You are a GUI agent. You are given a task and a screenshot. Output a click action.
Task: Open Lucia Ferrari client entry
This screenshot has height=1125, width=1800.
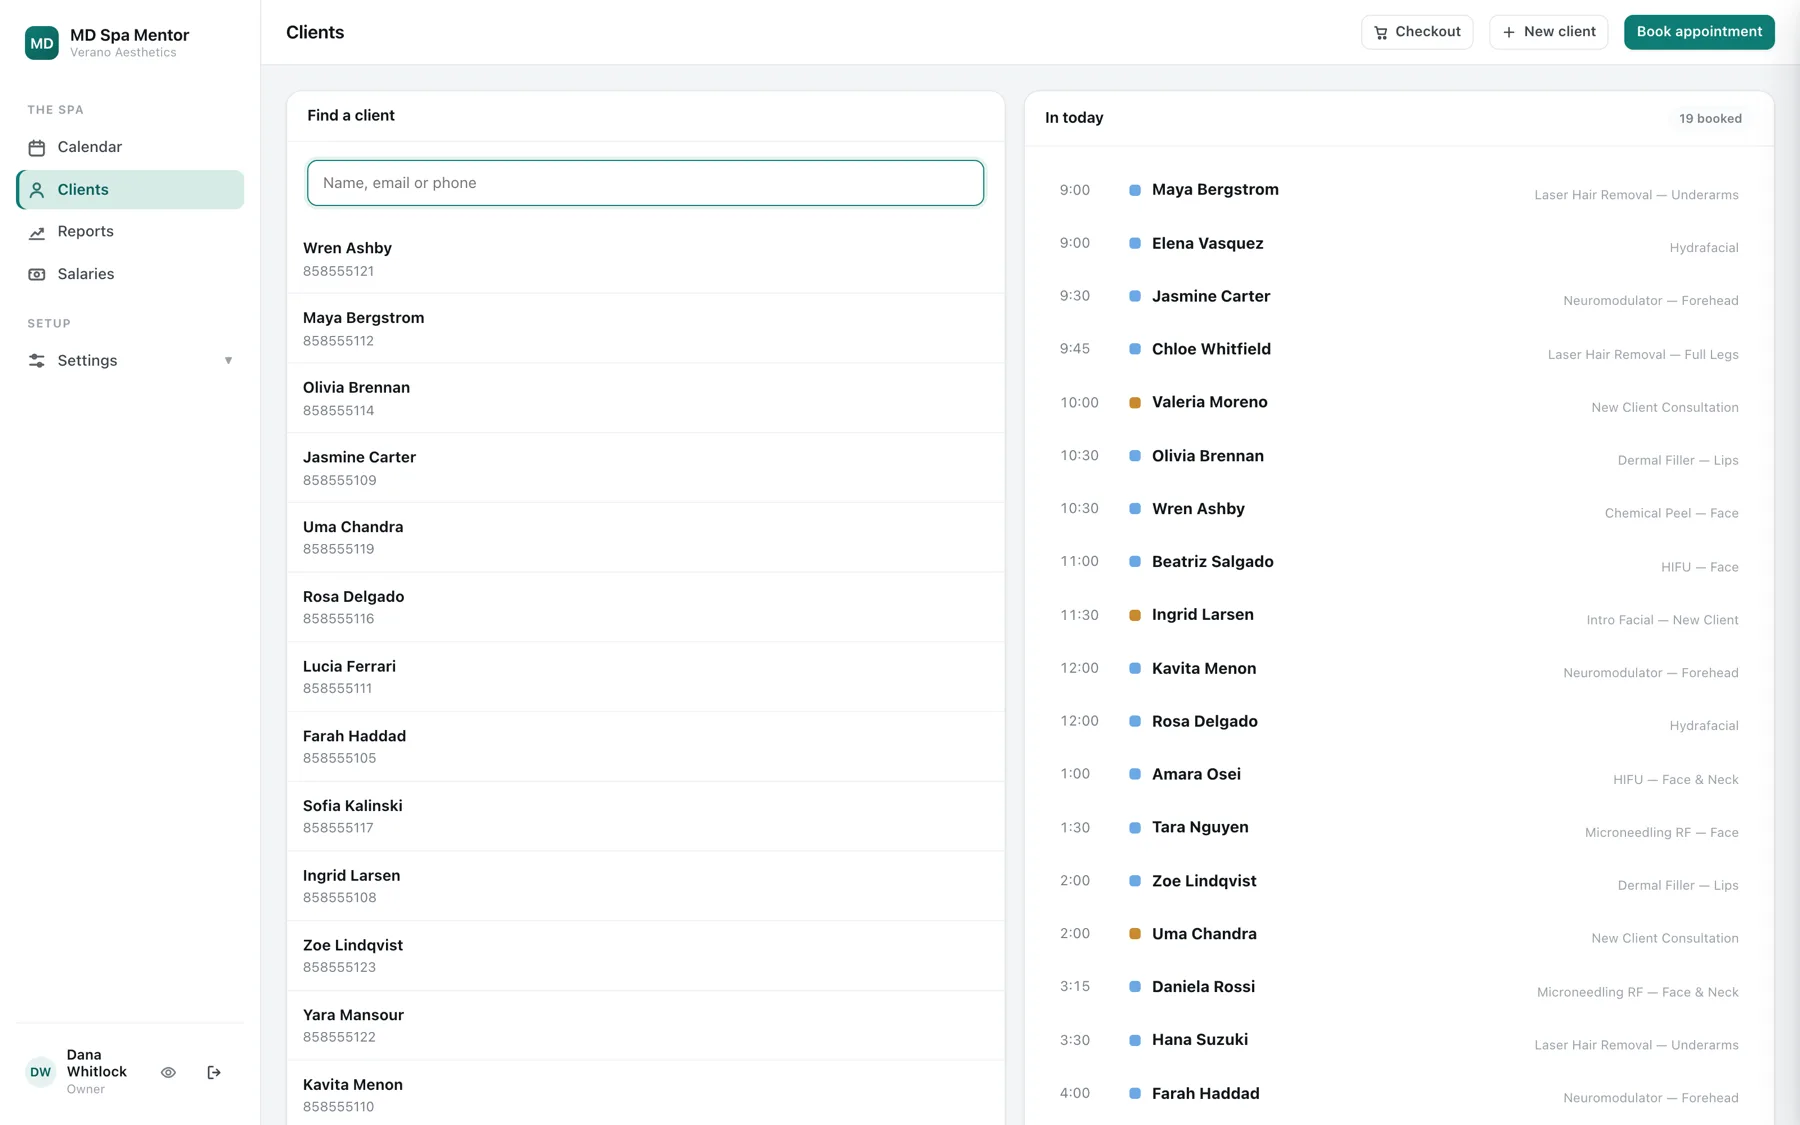[x=645, y=677]
